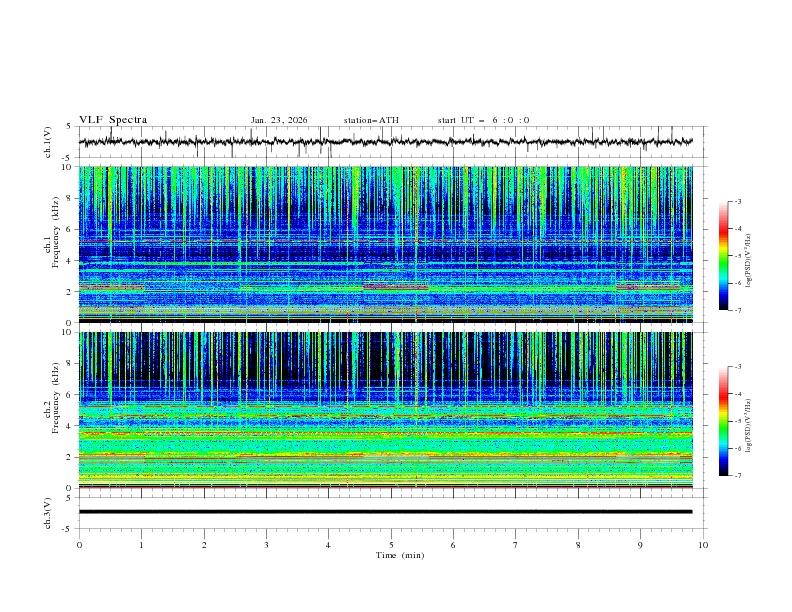792x612 pixels.
Task: Click time axis tick label "1"
Action: tap(141, 545)
